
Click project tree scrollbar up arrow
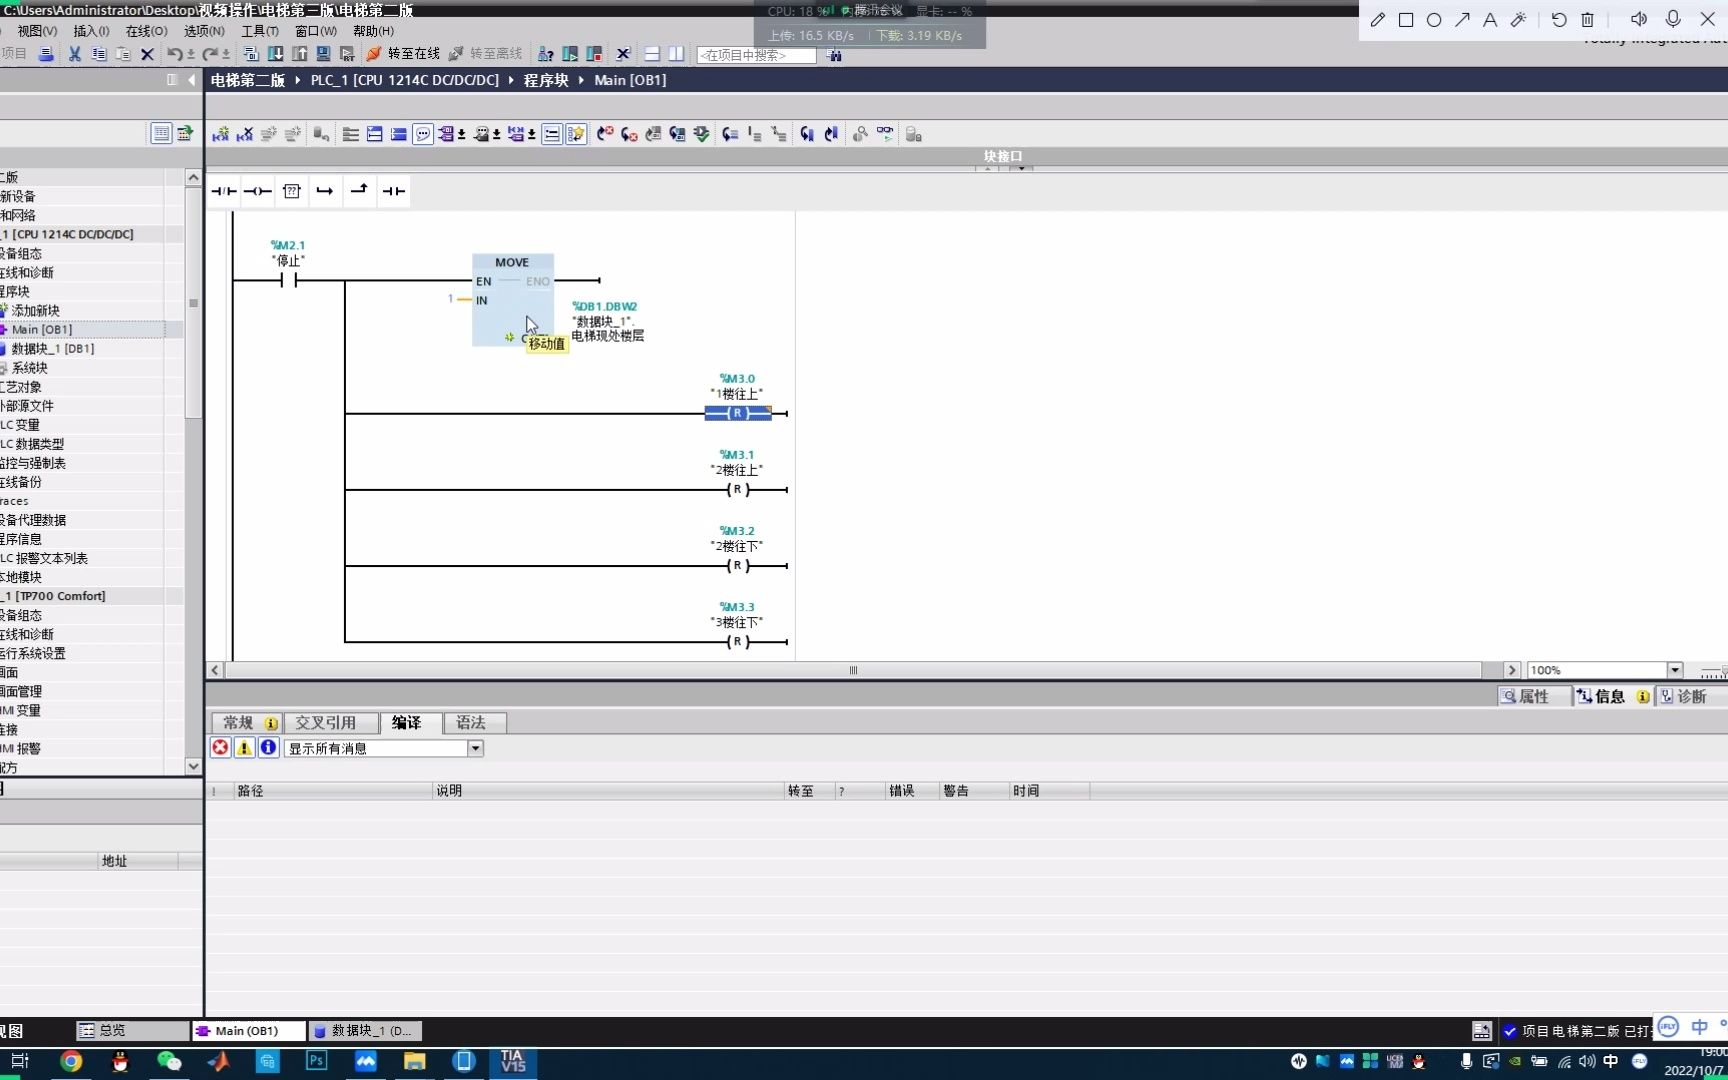[193, 177]
